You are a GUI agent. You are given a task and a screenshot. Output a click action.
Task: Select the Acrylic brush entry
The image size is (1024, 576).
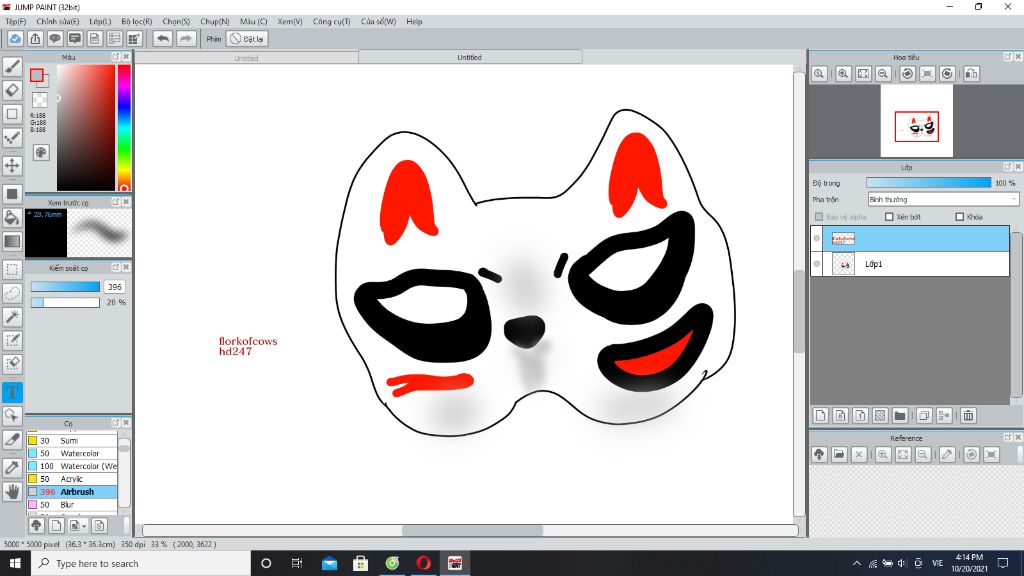72,479
